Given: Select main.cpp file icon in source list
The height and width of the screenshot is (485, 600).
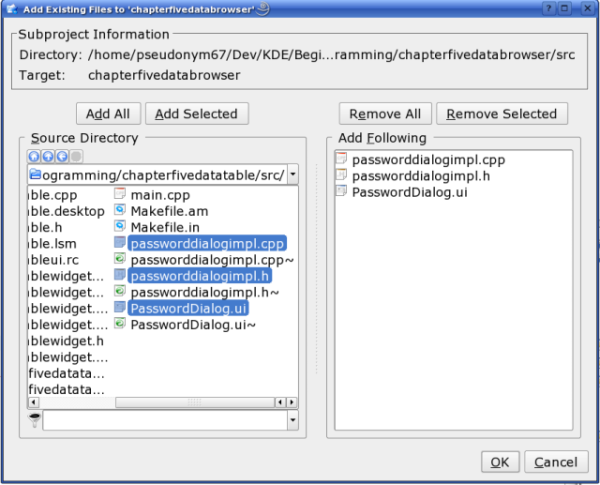Looking at the screenshot, I should tap(120, 194).
